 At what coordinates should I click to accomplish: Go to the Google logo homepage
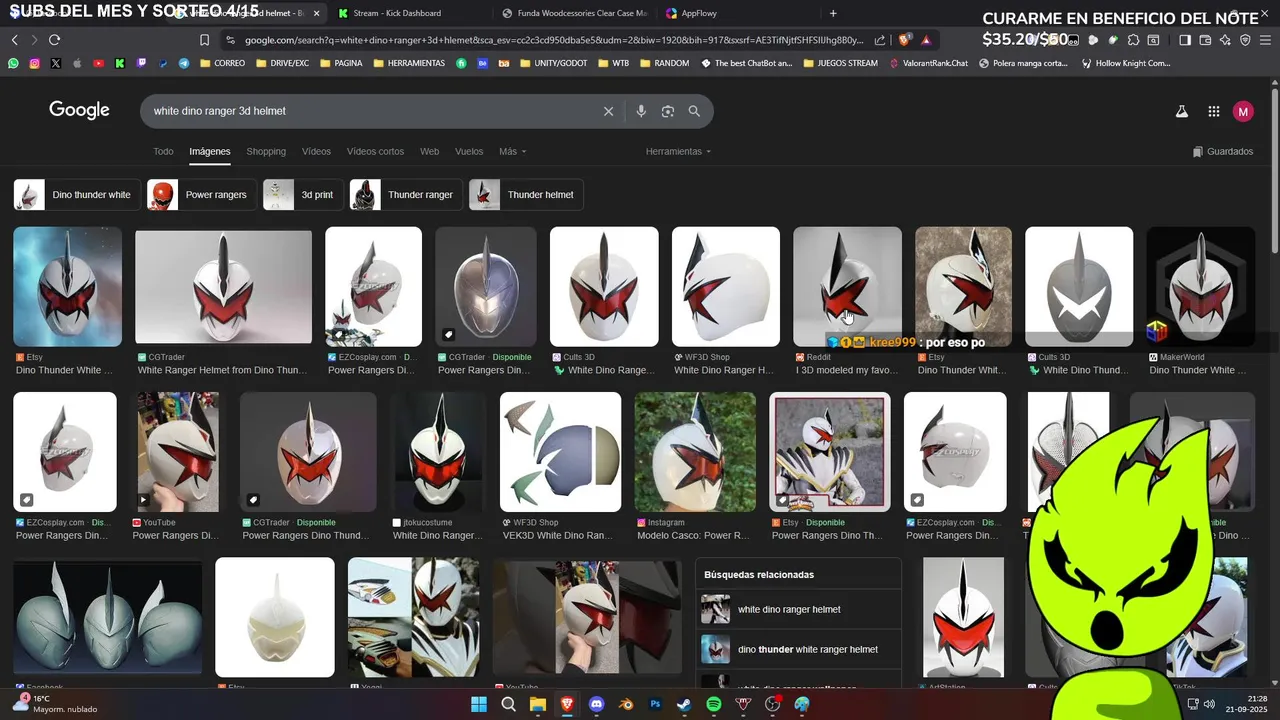click(79, 111)
